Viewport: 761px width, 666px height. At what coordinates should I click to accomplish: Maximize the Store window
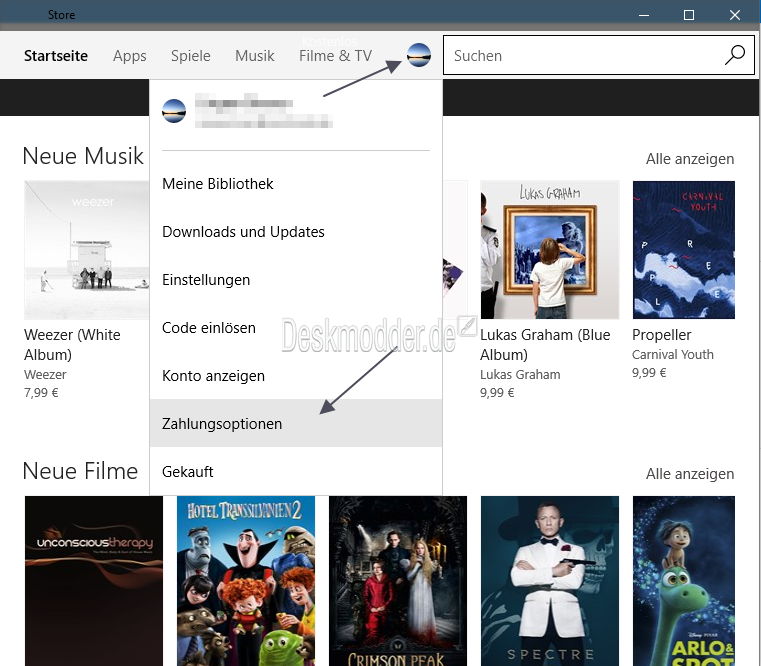[689, 15]
